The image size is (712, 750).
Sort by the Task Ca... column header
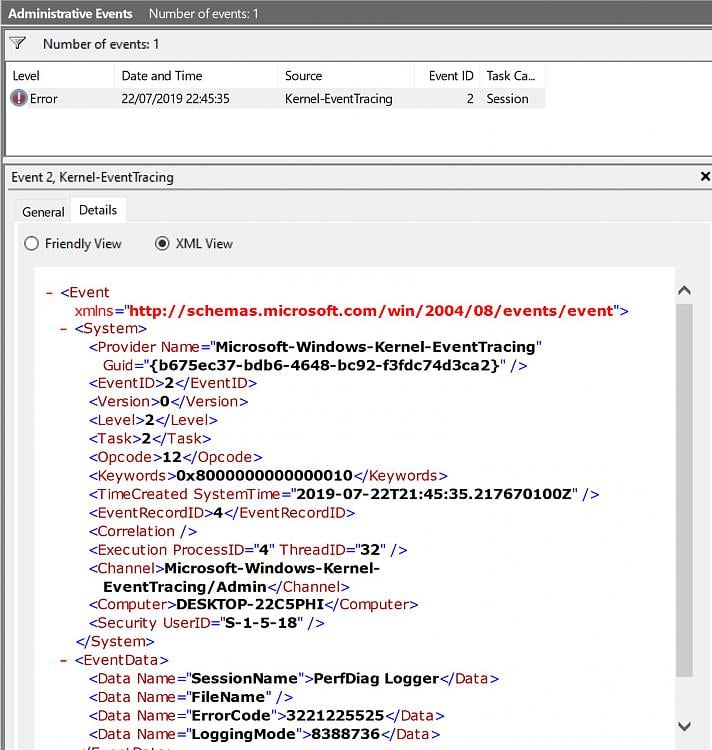(x=512, y=76)
